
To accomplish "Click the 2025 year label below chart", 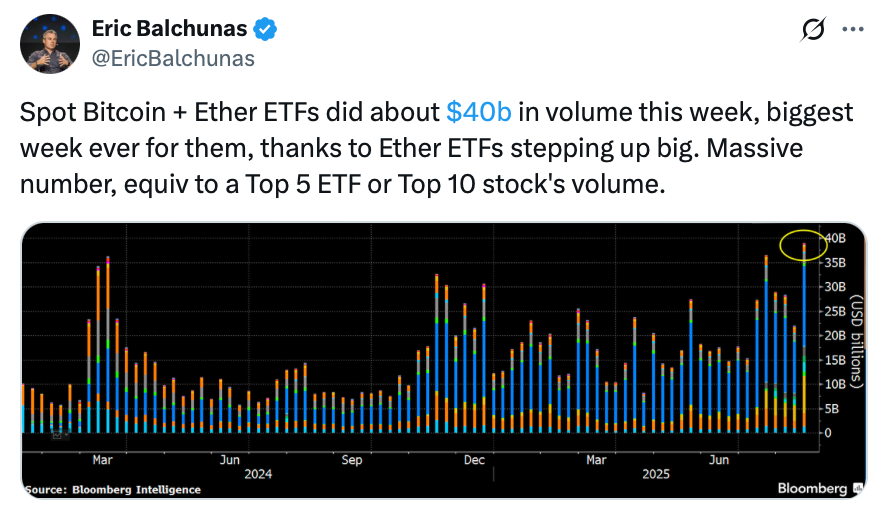I will (656, 474).
